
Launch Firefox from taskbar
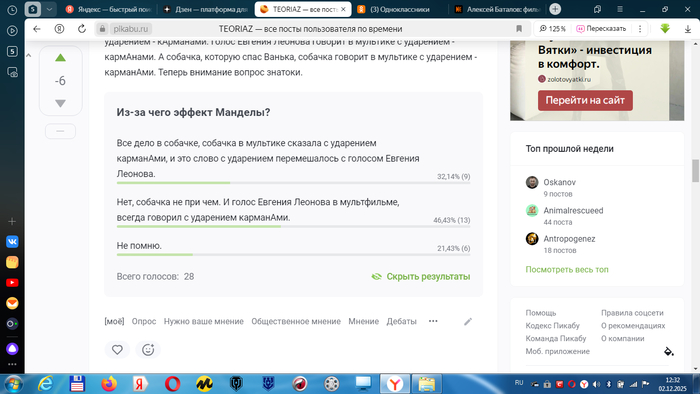[109, 384]
